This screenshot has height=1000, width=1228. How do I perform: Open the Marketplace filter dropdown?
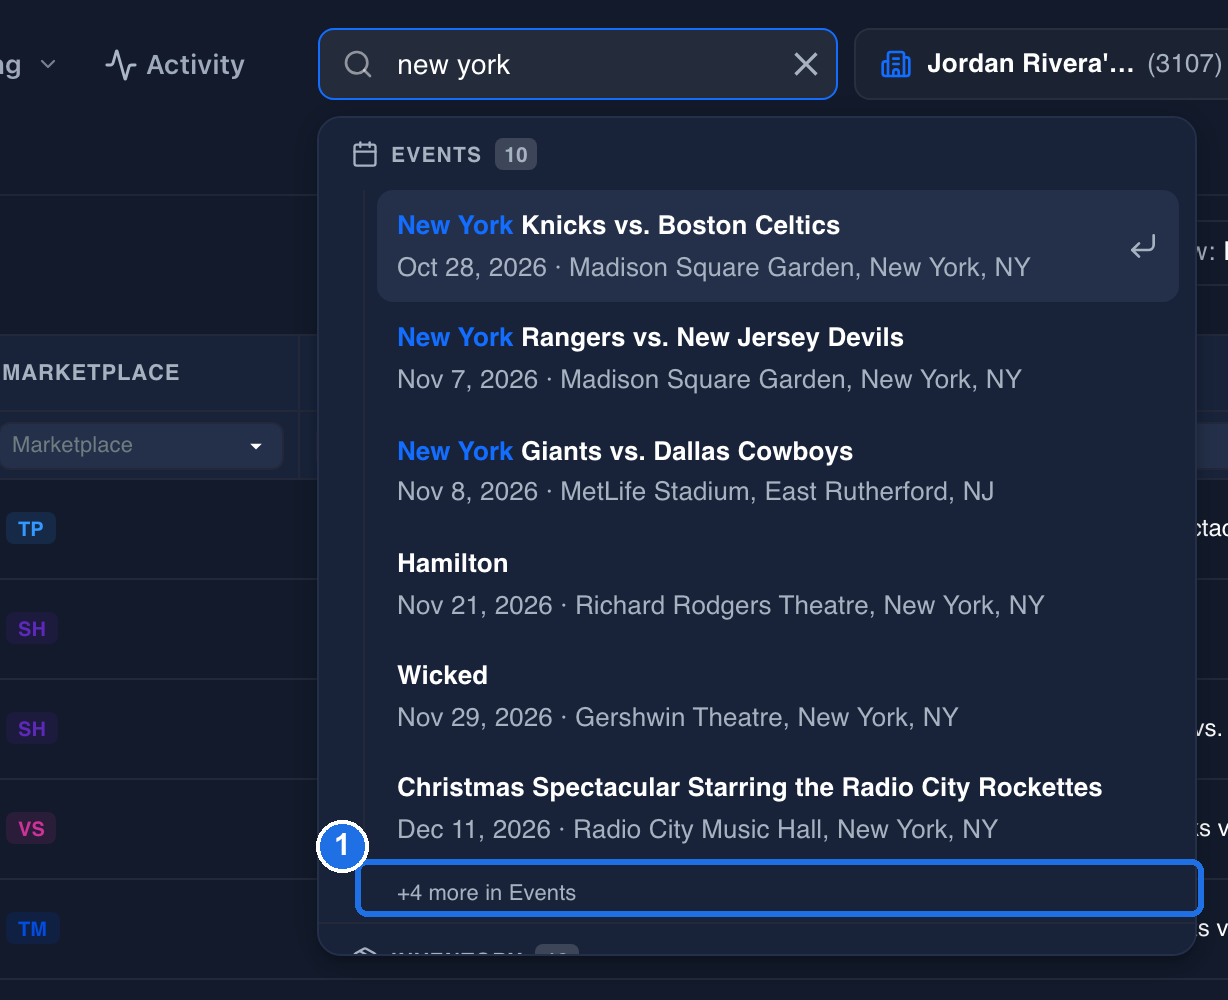coord(140,445)
